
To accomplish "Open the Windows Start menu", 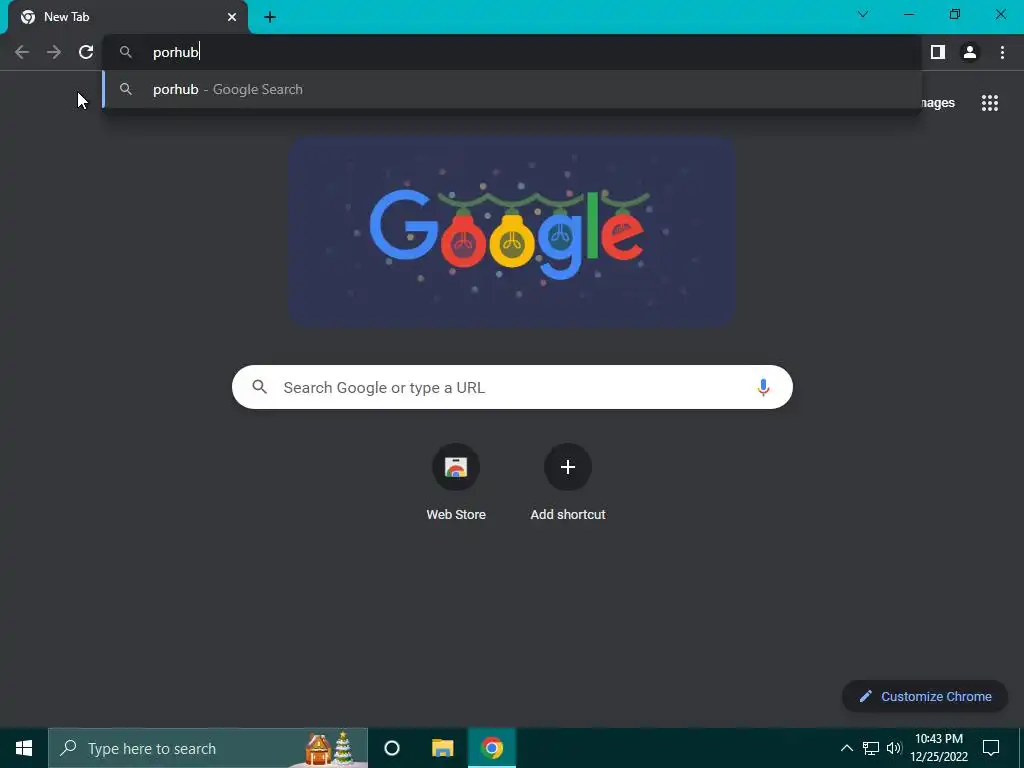I will [24, 748].
